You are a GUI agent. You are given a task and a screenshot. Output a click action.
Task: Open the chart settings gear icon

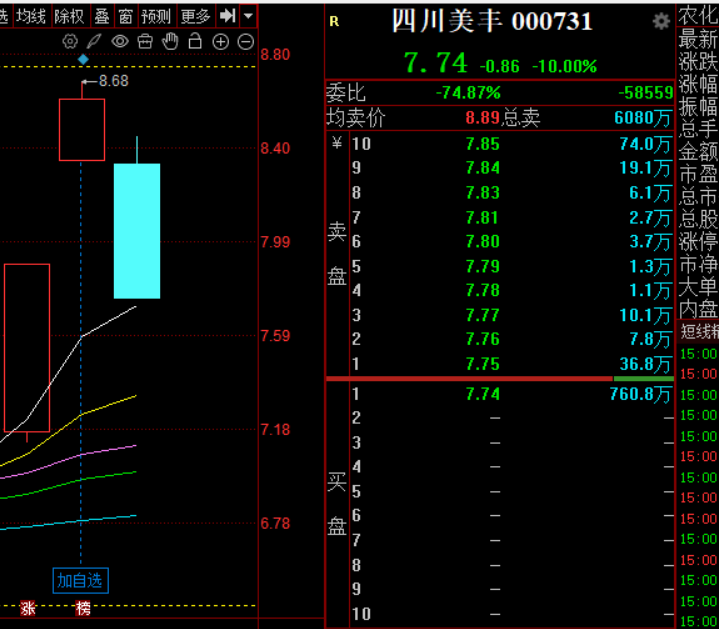(x=70, y=42)
